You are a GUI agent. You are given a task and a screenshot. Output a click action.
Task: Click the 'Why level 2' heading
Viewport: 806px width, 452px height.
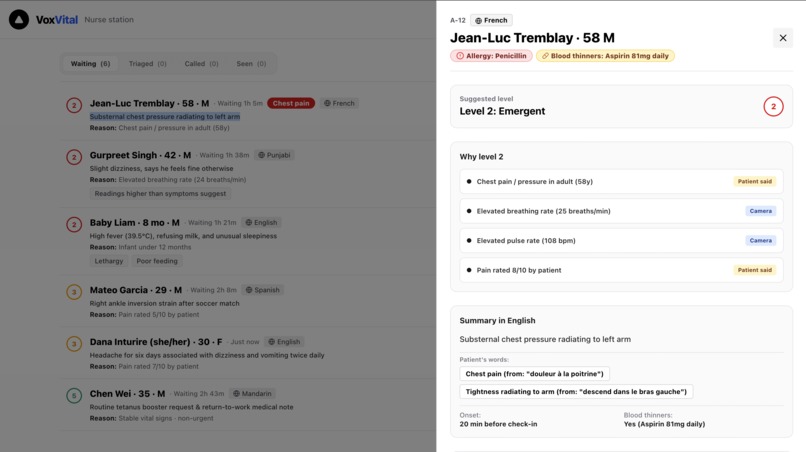[x=481, y=157]
